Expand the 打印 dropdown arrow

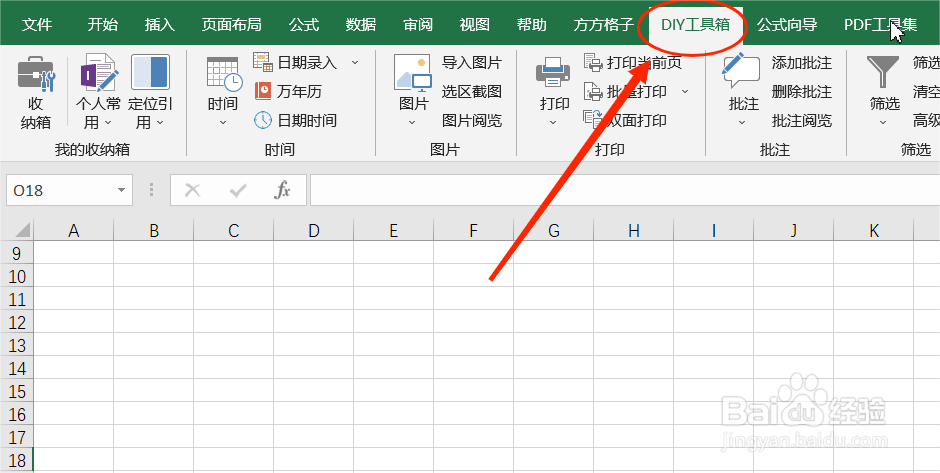(x=553, y=123)
